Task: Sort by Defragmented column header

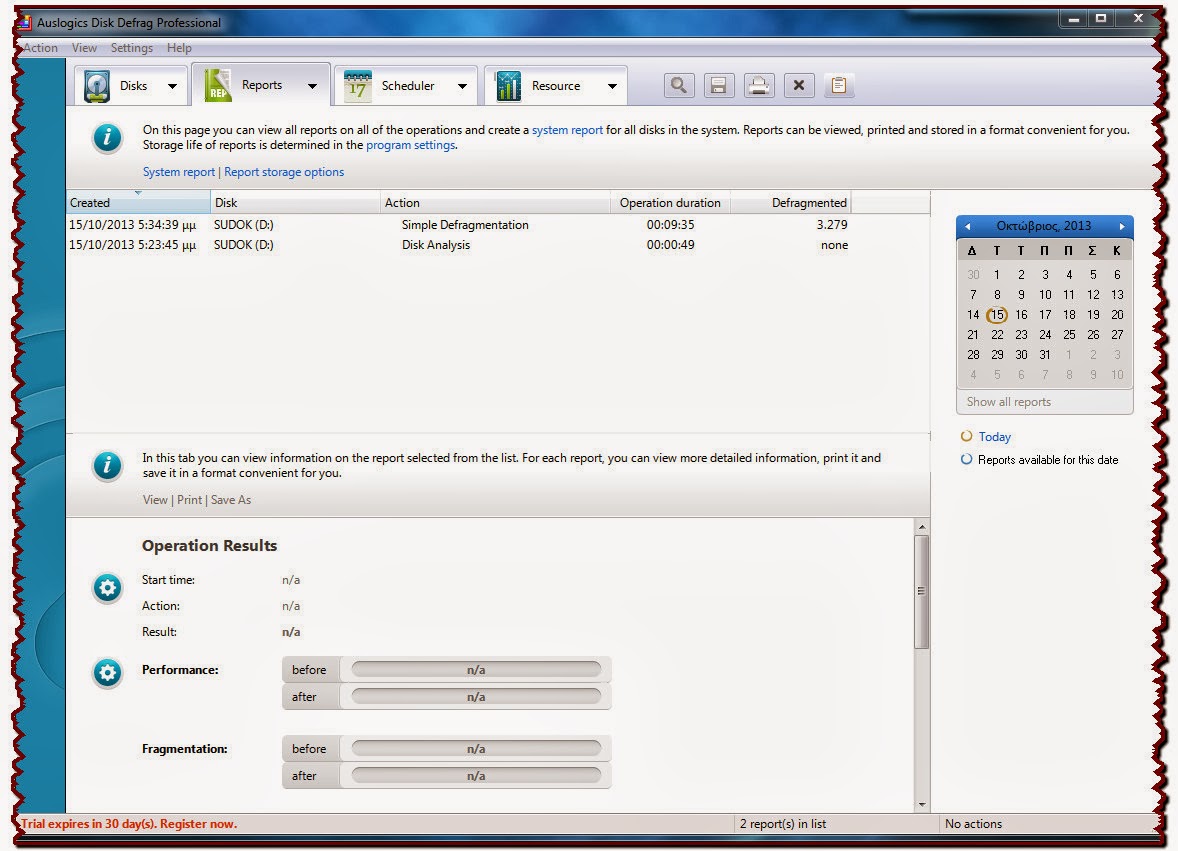Action: click(x=790, y=203)
